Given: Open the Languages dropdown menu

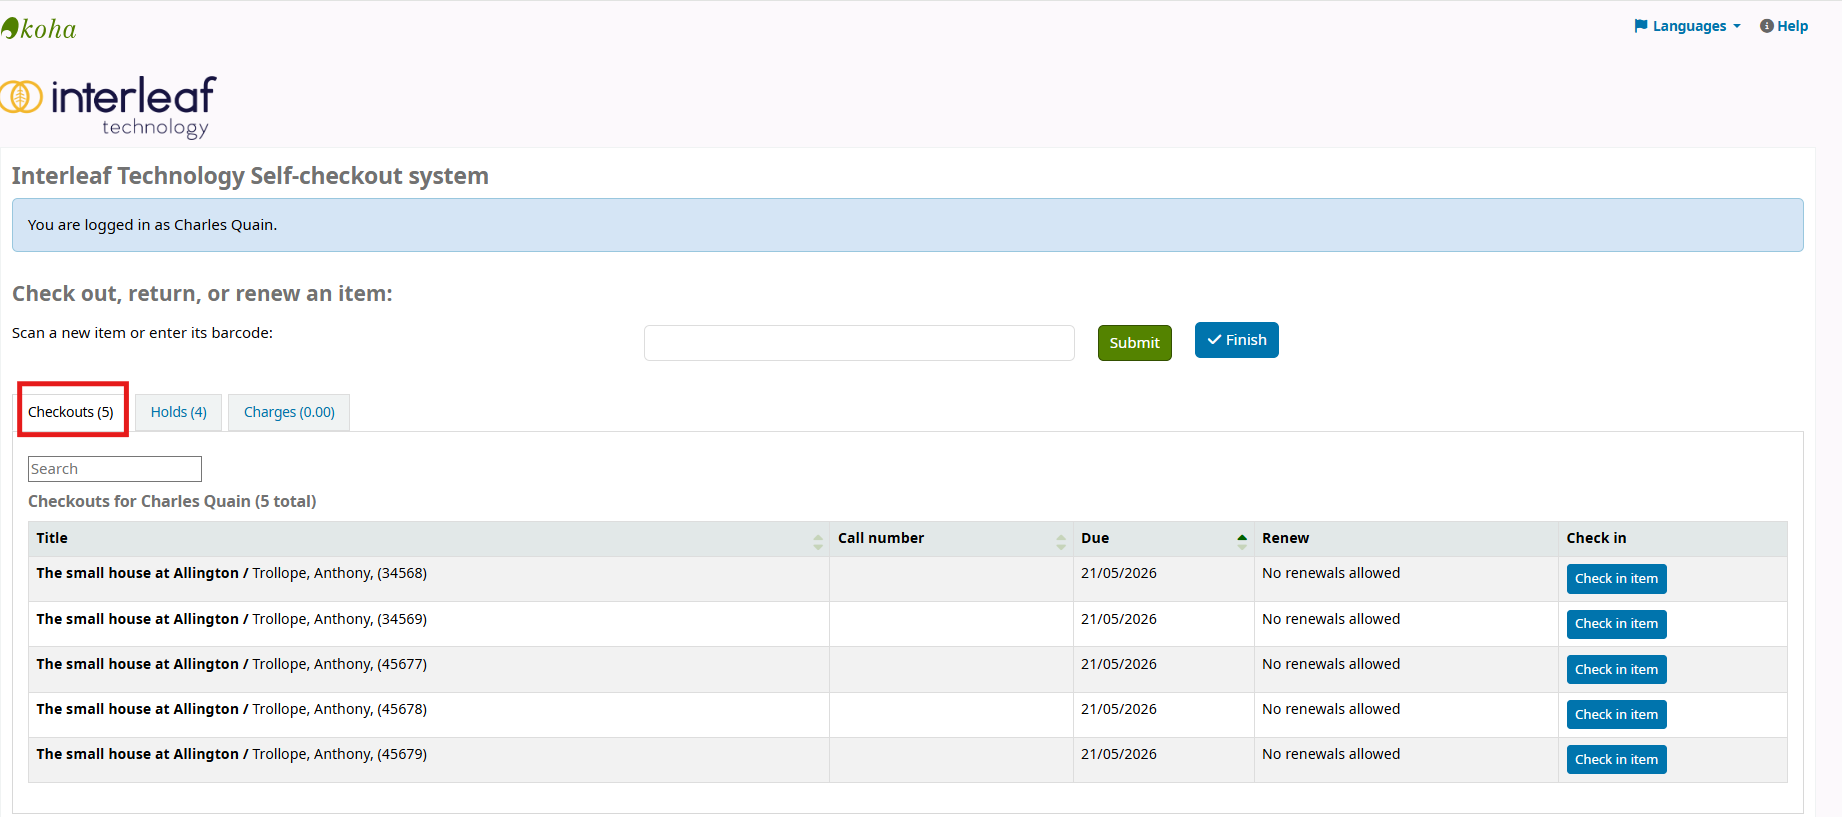Looking at the screenshot, I should [1688, 26].
